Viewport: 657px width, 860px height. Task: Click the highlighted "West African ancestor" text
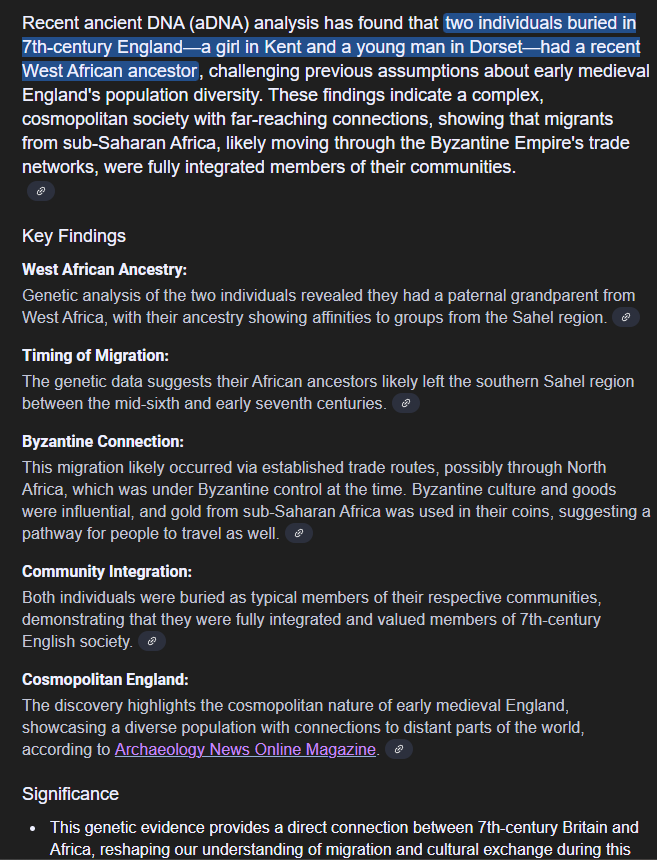click(110, 70)
